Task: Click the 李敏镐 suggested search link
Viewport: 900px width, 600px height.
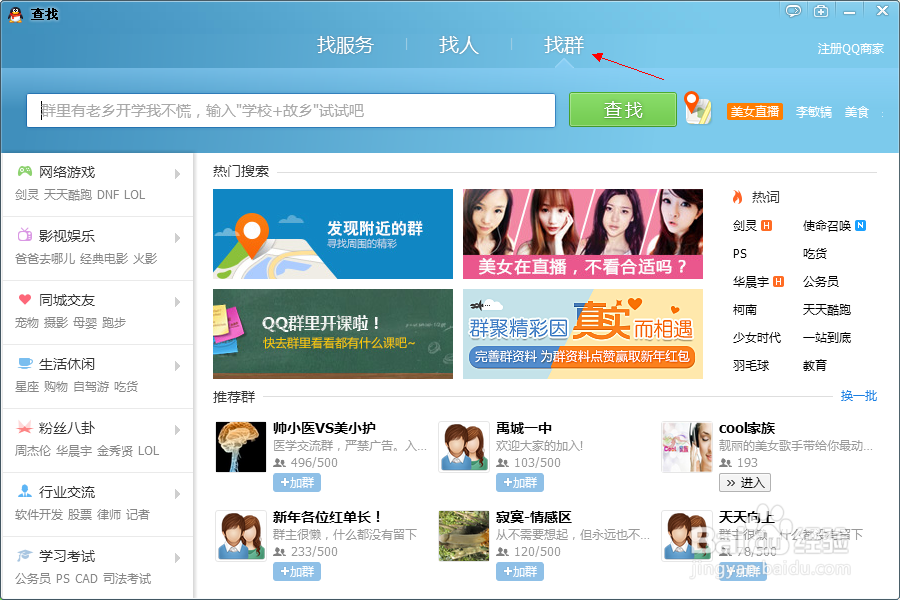Action: coord(813,112)
